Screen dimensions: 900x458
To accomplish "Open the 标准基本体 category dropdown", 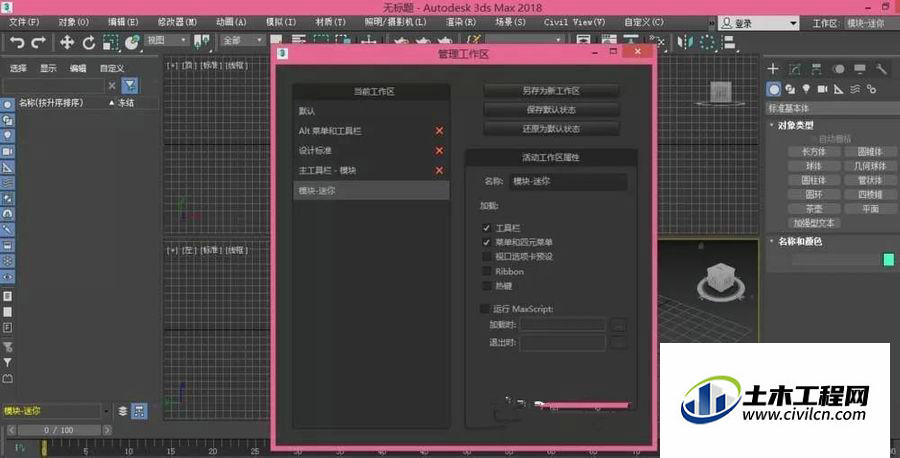I will (x=832, y=108).
